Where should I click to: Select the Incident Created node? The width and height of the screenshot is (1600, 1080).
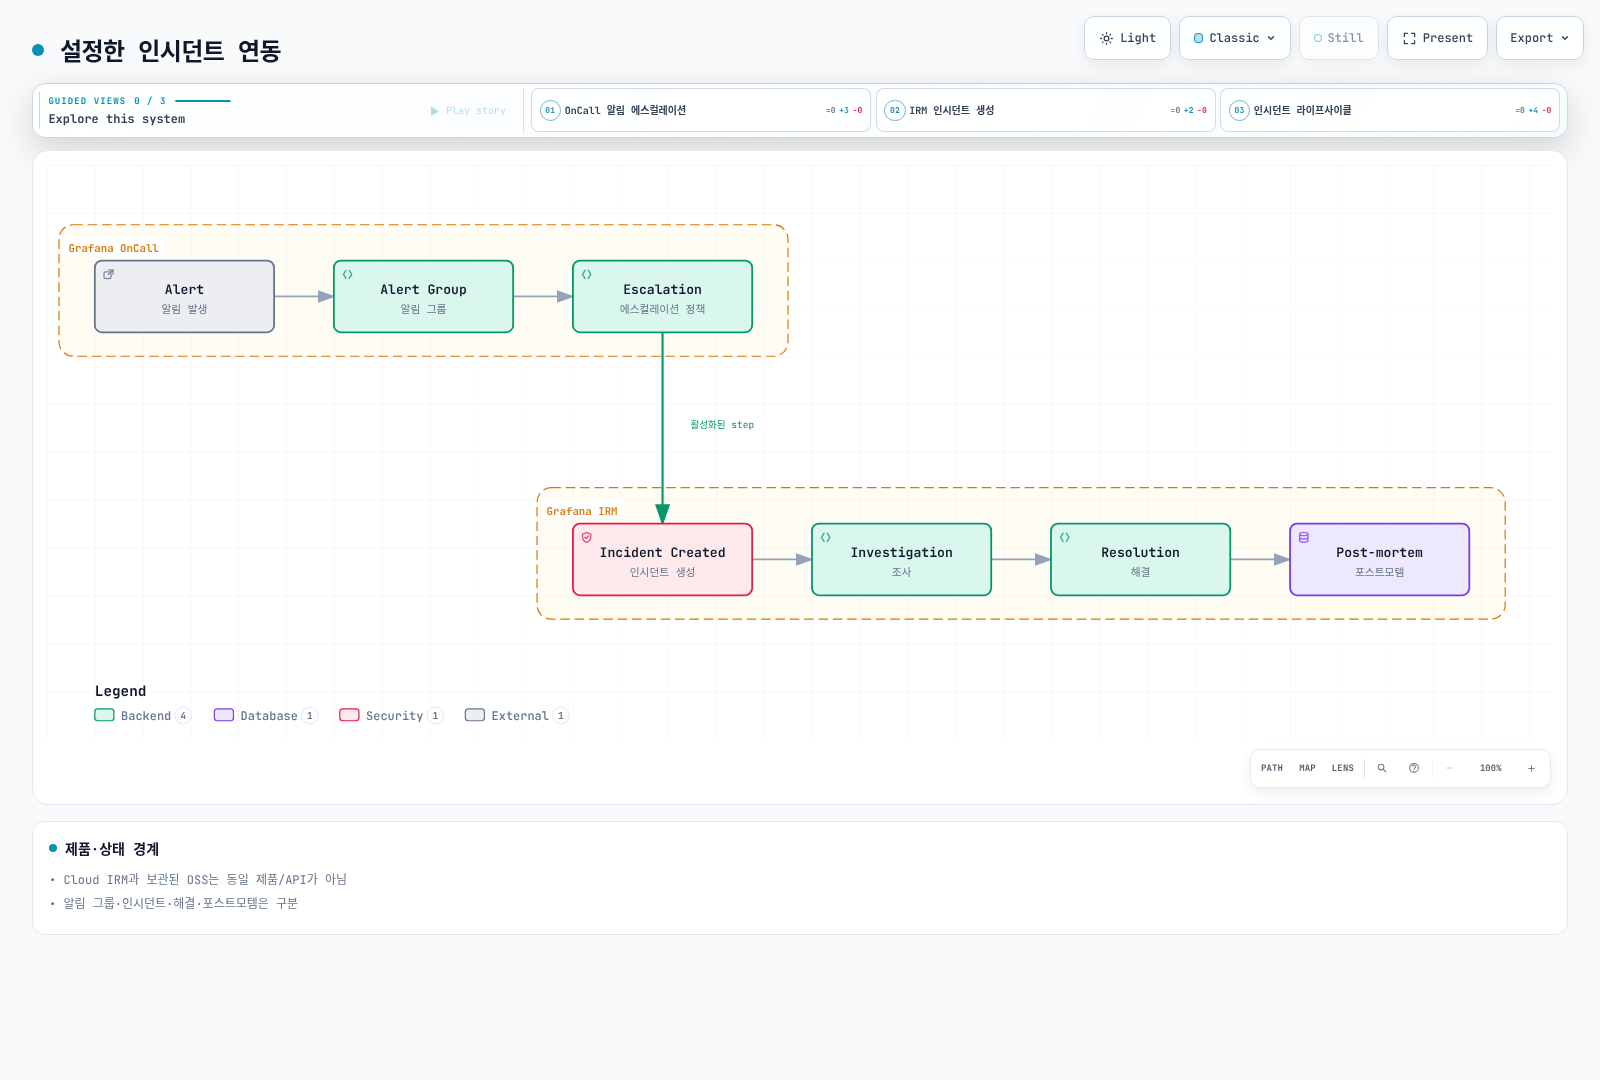[662, 559]
